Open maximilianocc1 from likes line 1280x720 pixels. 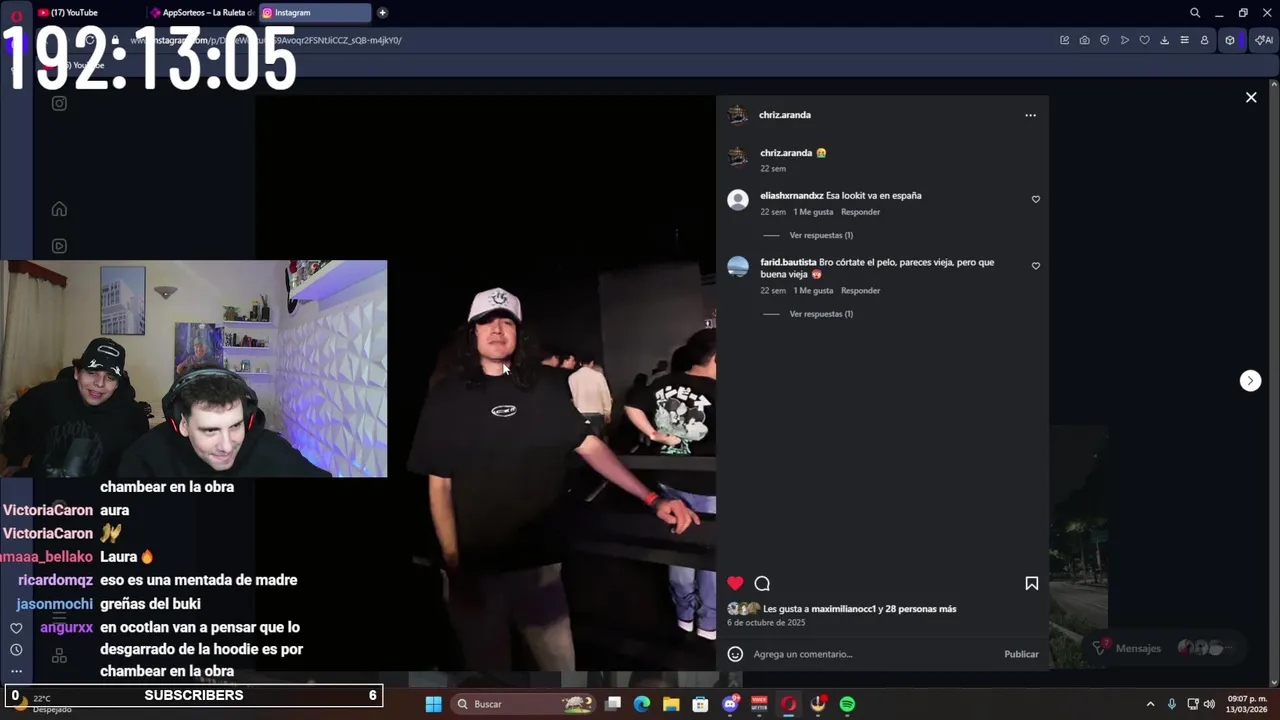click(x=844, y=609)
